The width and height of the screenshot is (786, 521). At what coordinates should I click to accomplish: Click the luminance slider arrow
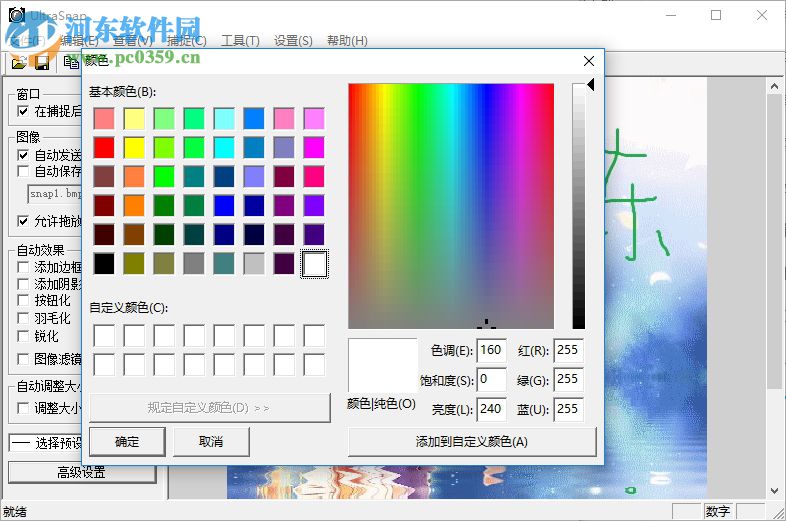click(x=591, y=84)
